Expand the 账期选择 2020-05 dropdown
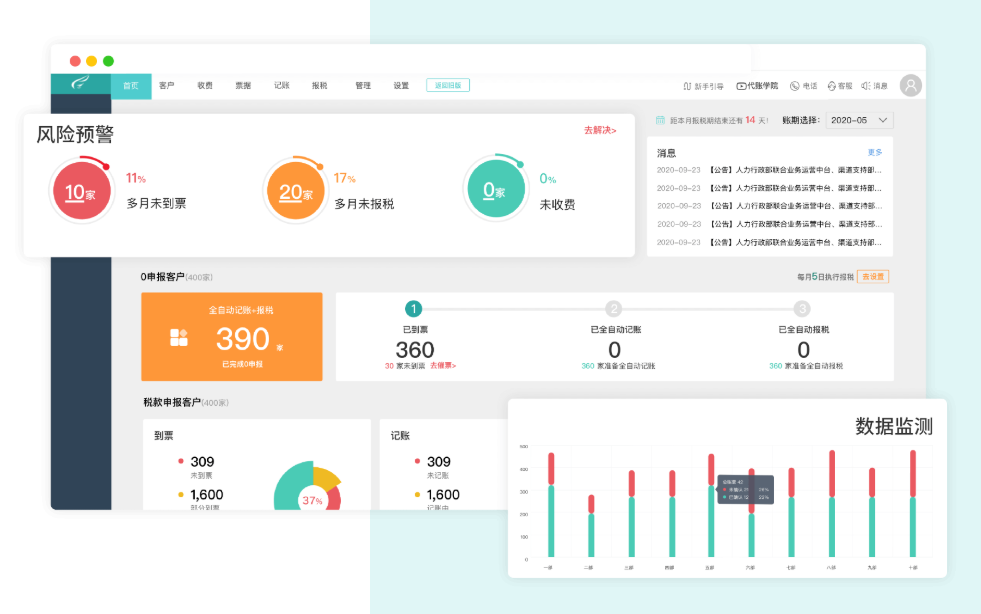The image size is (981, 614). [860, 120]
